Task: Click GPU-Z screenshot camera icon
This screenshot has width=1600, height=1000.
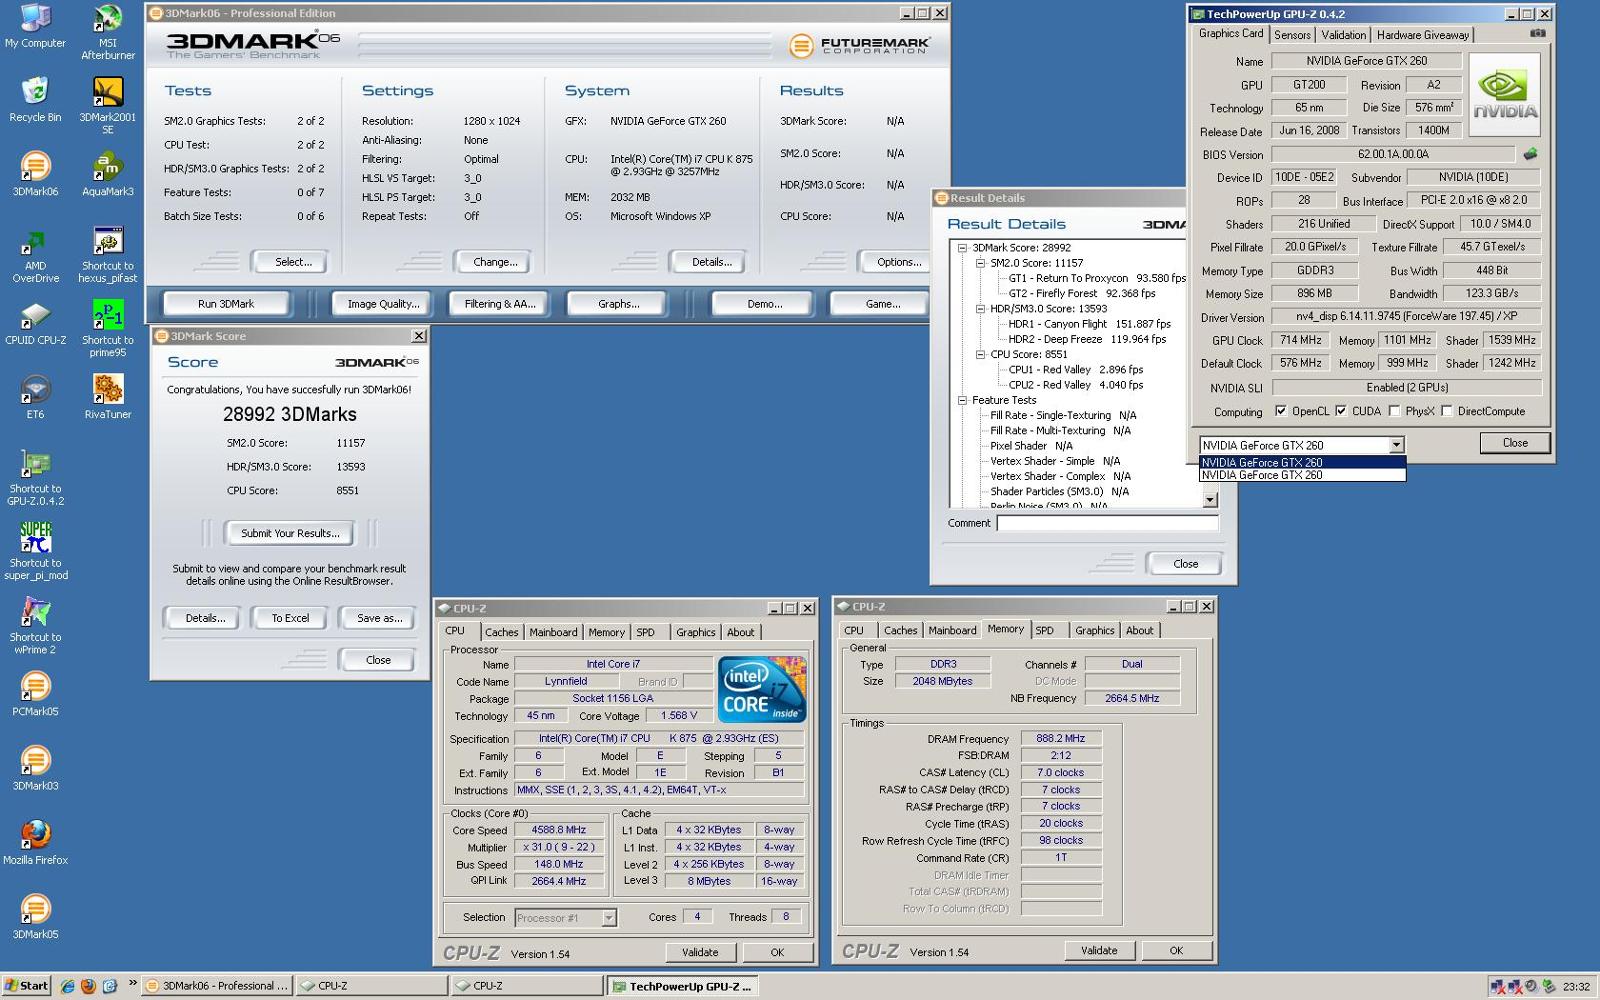Action: click(x=1538, y=33)
